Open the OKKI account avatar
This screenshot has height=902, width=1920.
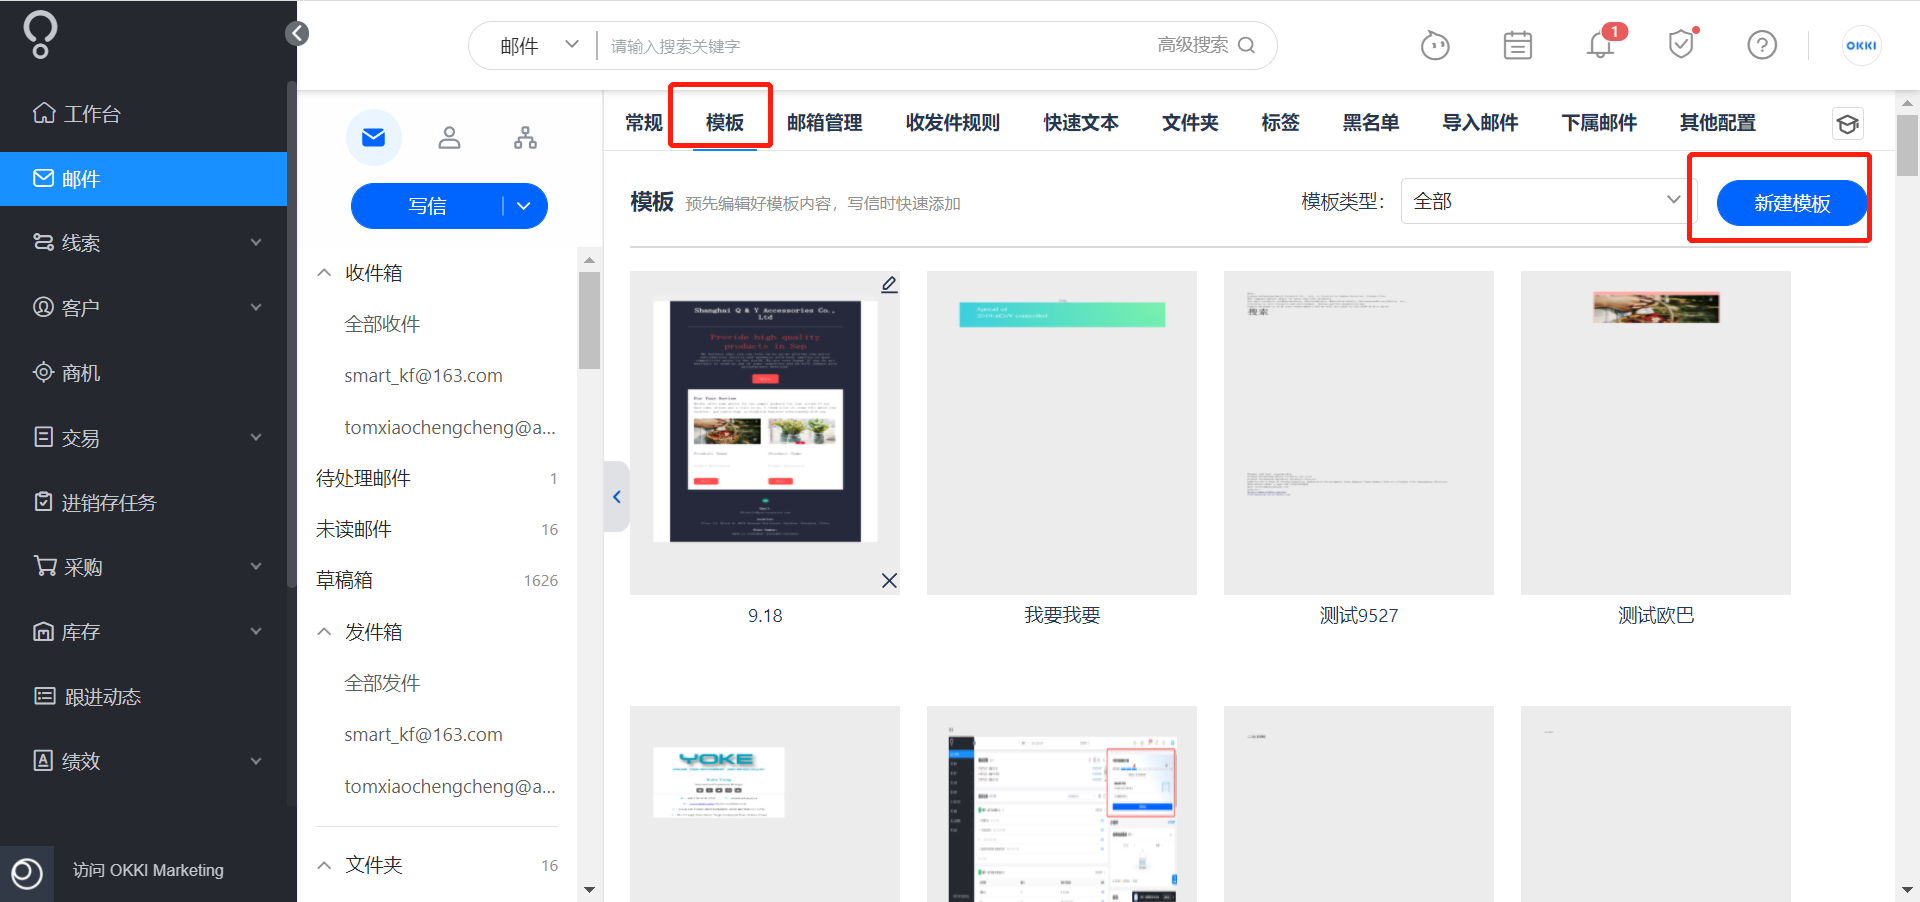pyautogui.click(x=1861, y=45)
